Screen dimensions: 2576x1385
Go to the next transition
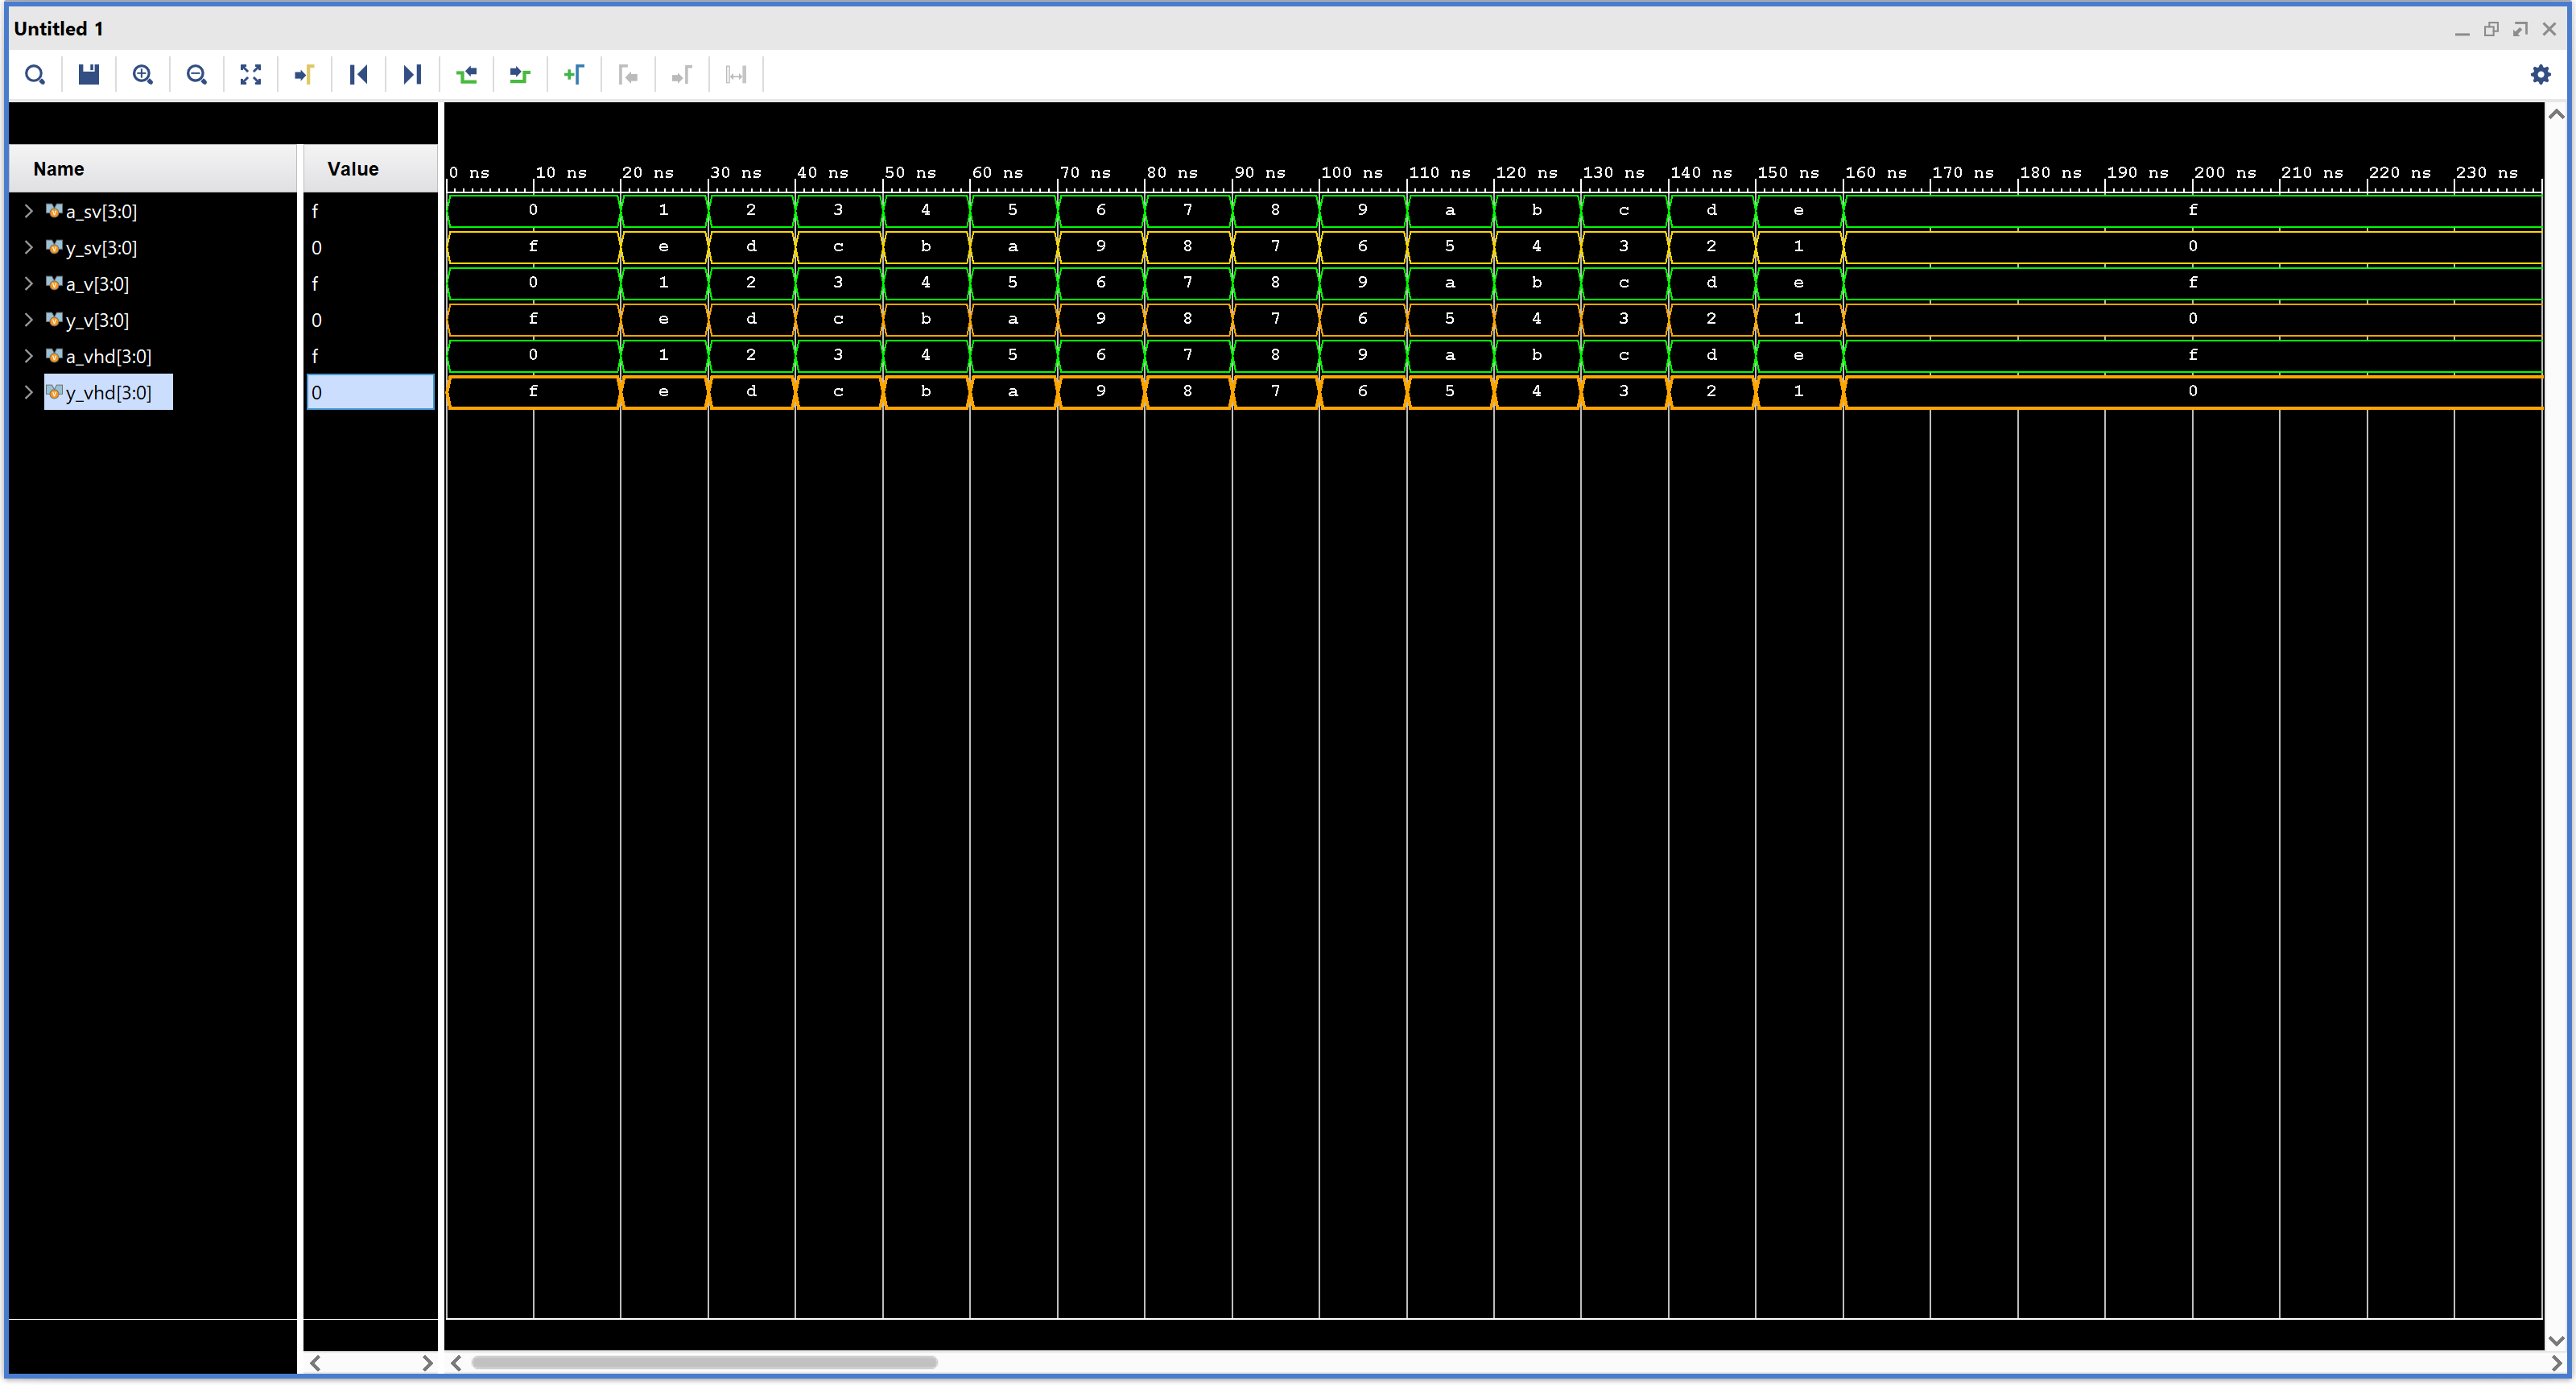(520, 75)
